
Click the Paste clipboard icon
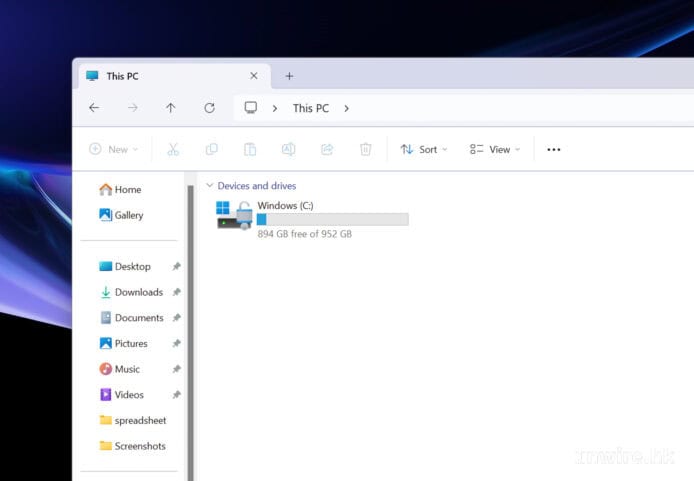(x=250, y=149)
